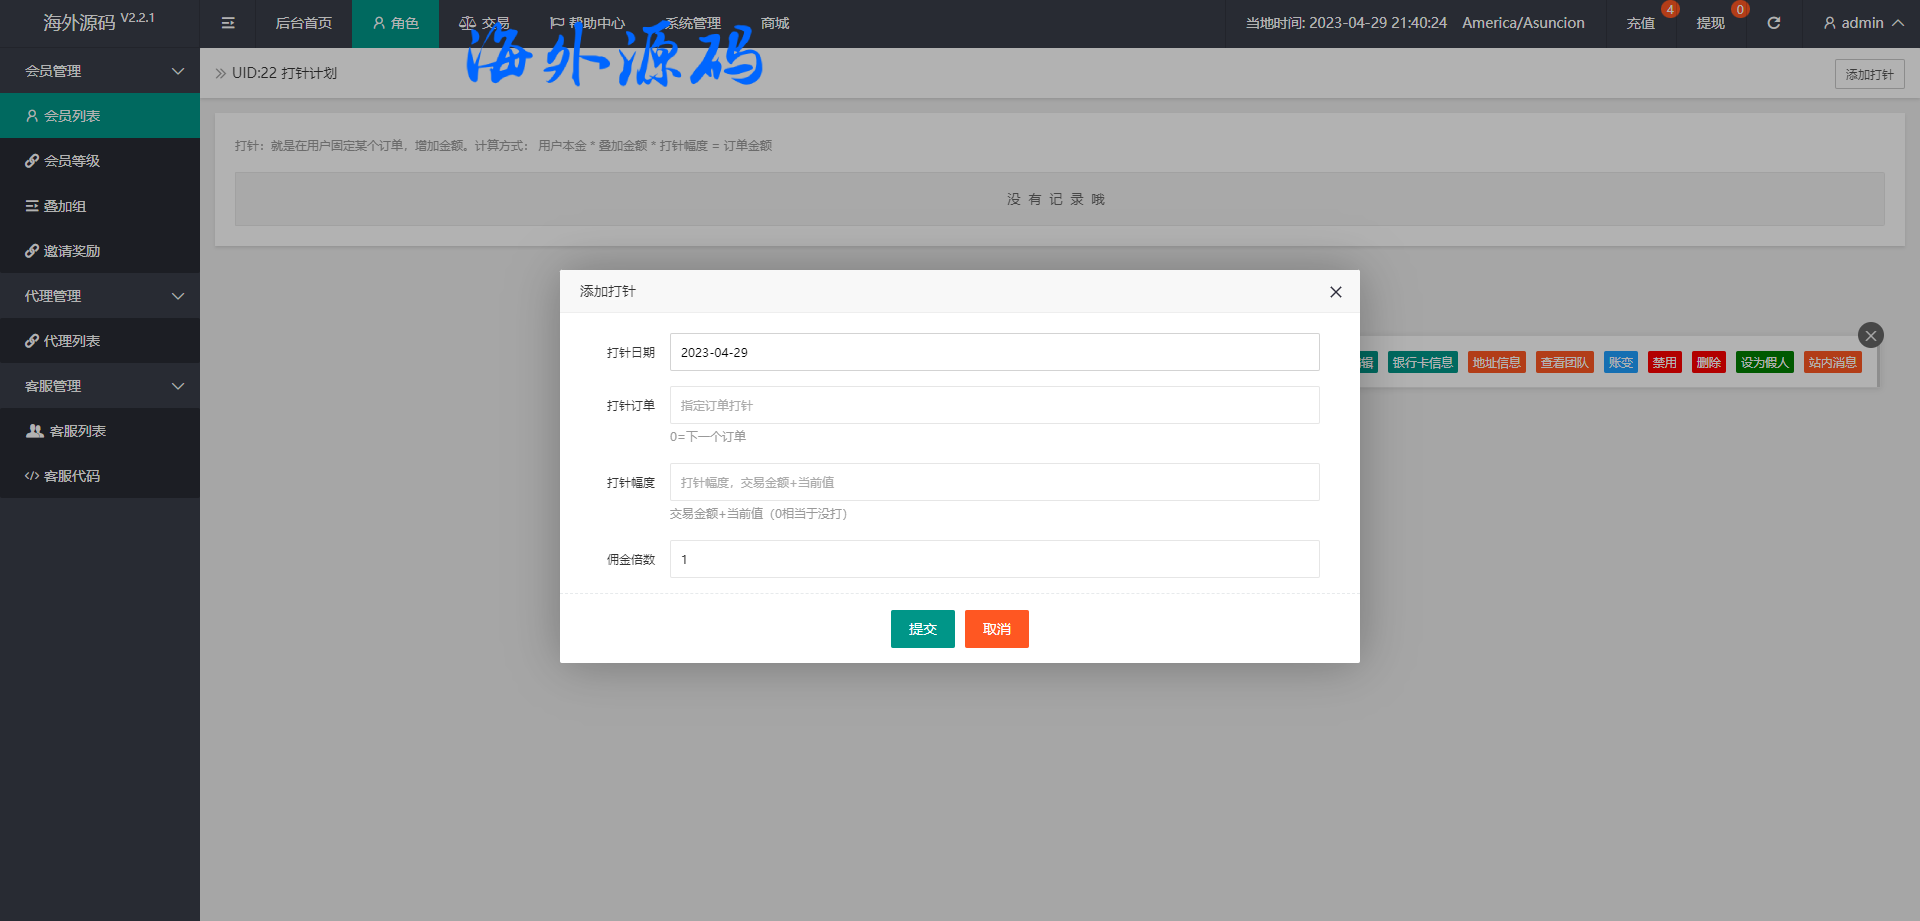Click the green 提交 button
The width and height of the screenshot is (1920, 921).
pos(922,629)
